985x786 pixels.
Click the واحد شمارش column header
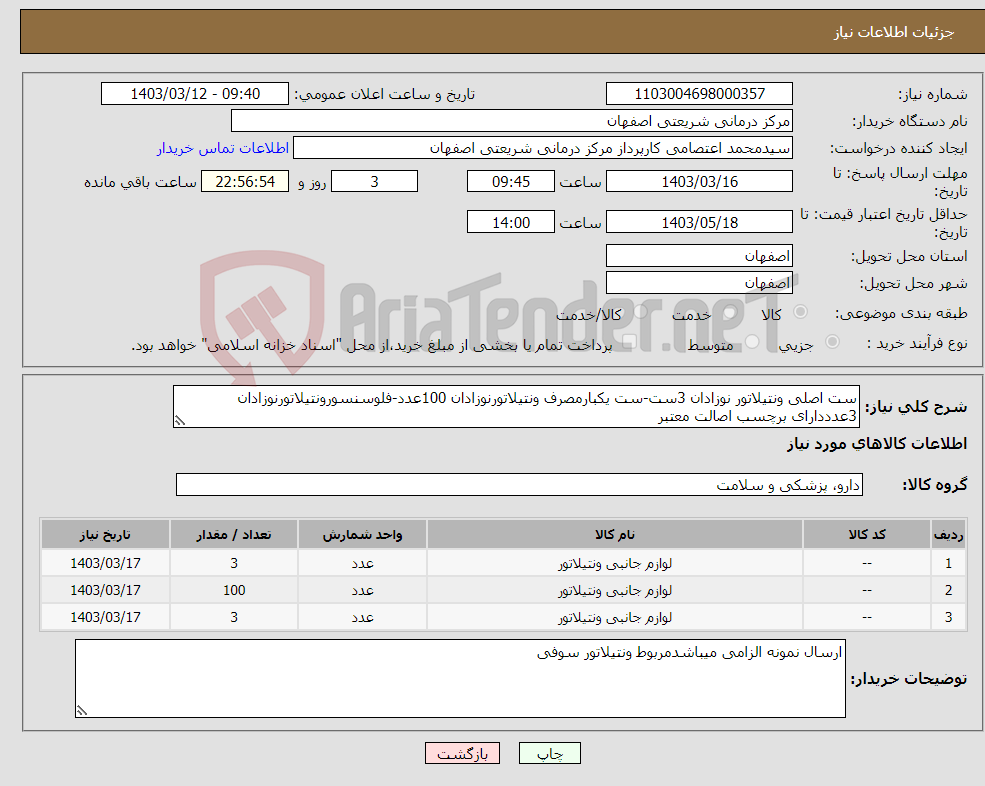tap(362, 534)
